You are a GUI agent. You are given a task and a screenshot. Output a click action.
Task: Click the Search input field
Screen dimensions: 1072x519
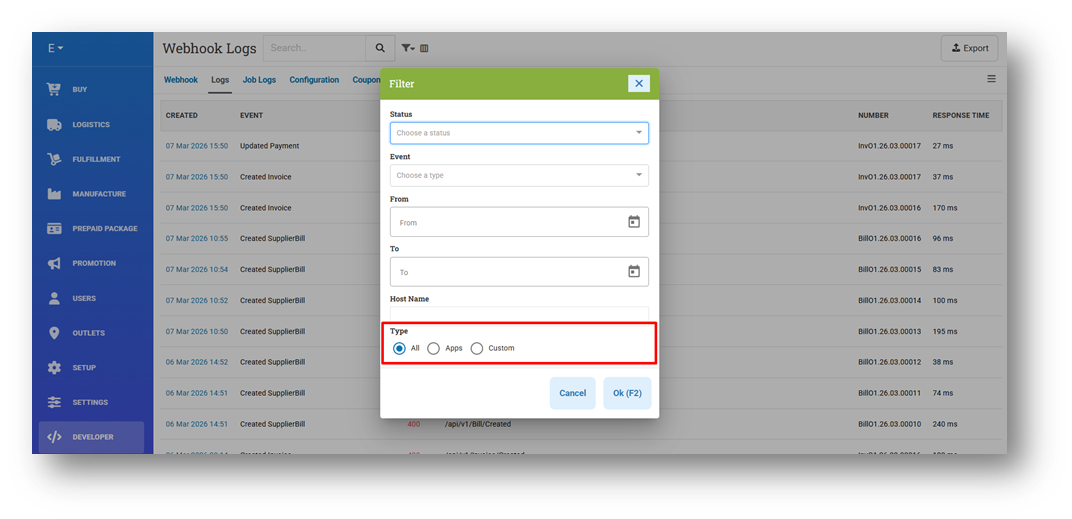click(314, 48)
